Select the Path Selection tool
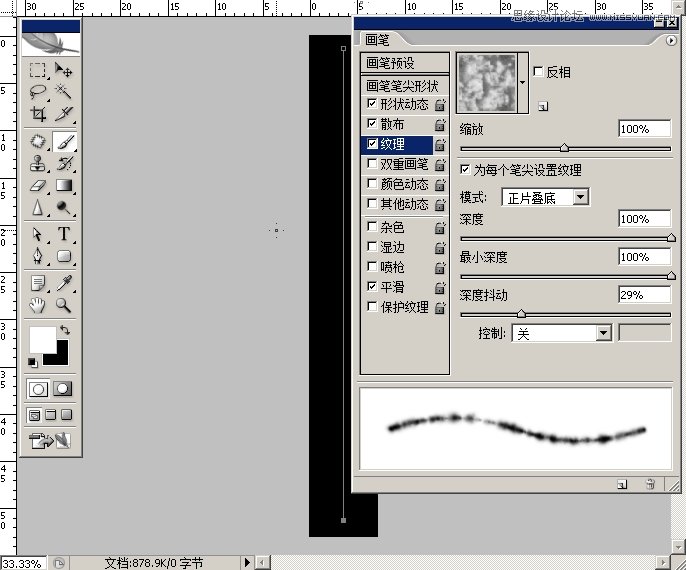 tap(38, 234)
